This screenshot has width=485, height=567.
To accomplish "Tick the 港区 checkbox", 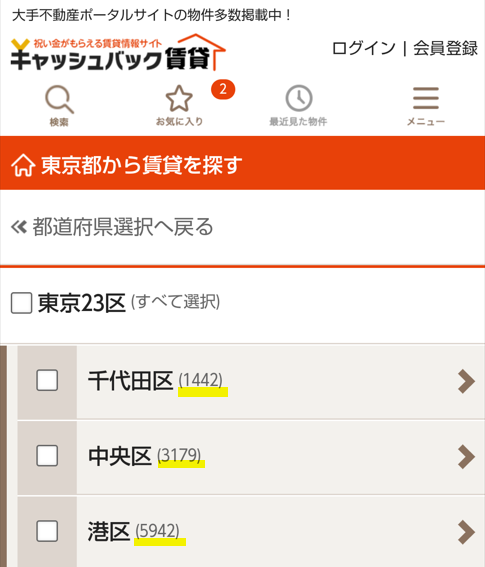I will tap(47, 531).
